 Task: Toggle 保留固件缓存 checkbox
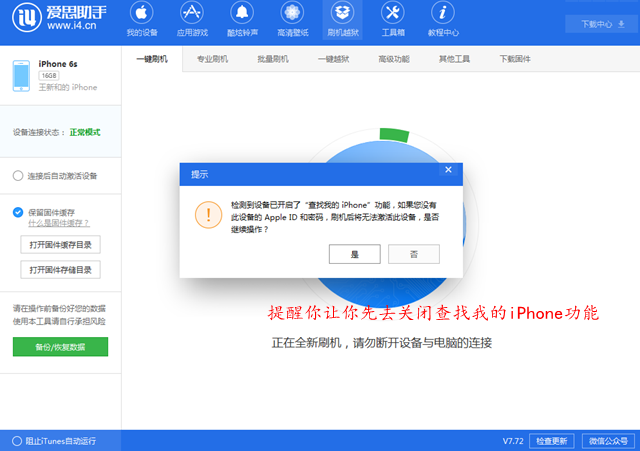coord(18,212)
